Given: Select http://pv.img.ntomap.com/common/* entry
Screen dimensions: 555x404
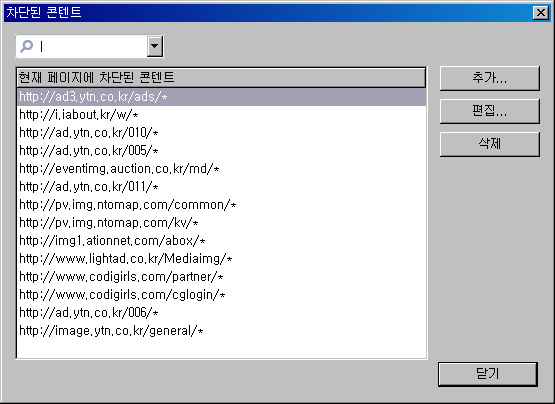Looking at the screenshot, I should 221,205.
